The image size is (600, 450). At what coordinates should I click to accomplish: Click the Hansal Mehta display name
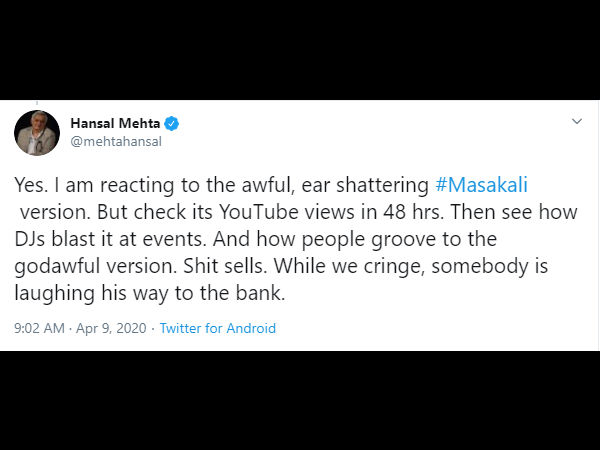(x=115, y=123)
